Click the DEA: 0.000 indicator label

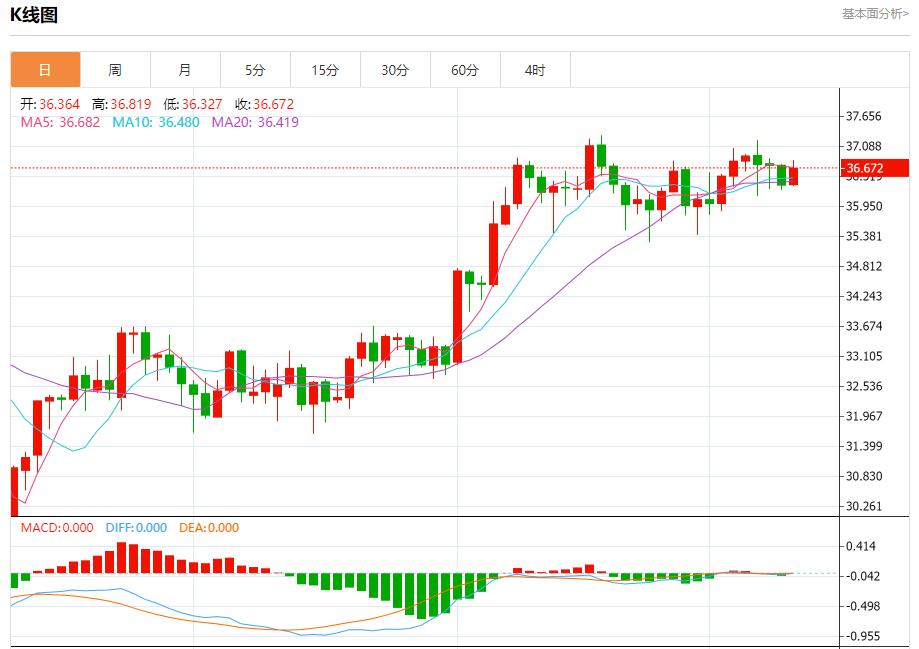[209, 528]
